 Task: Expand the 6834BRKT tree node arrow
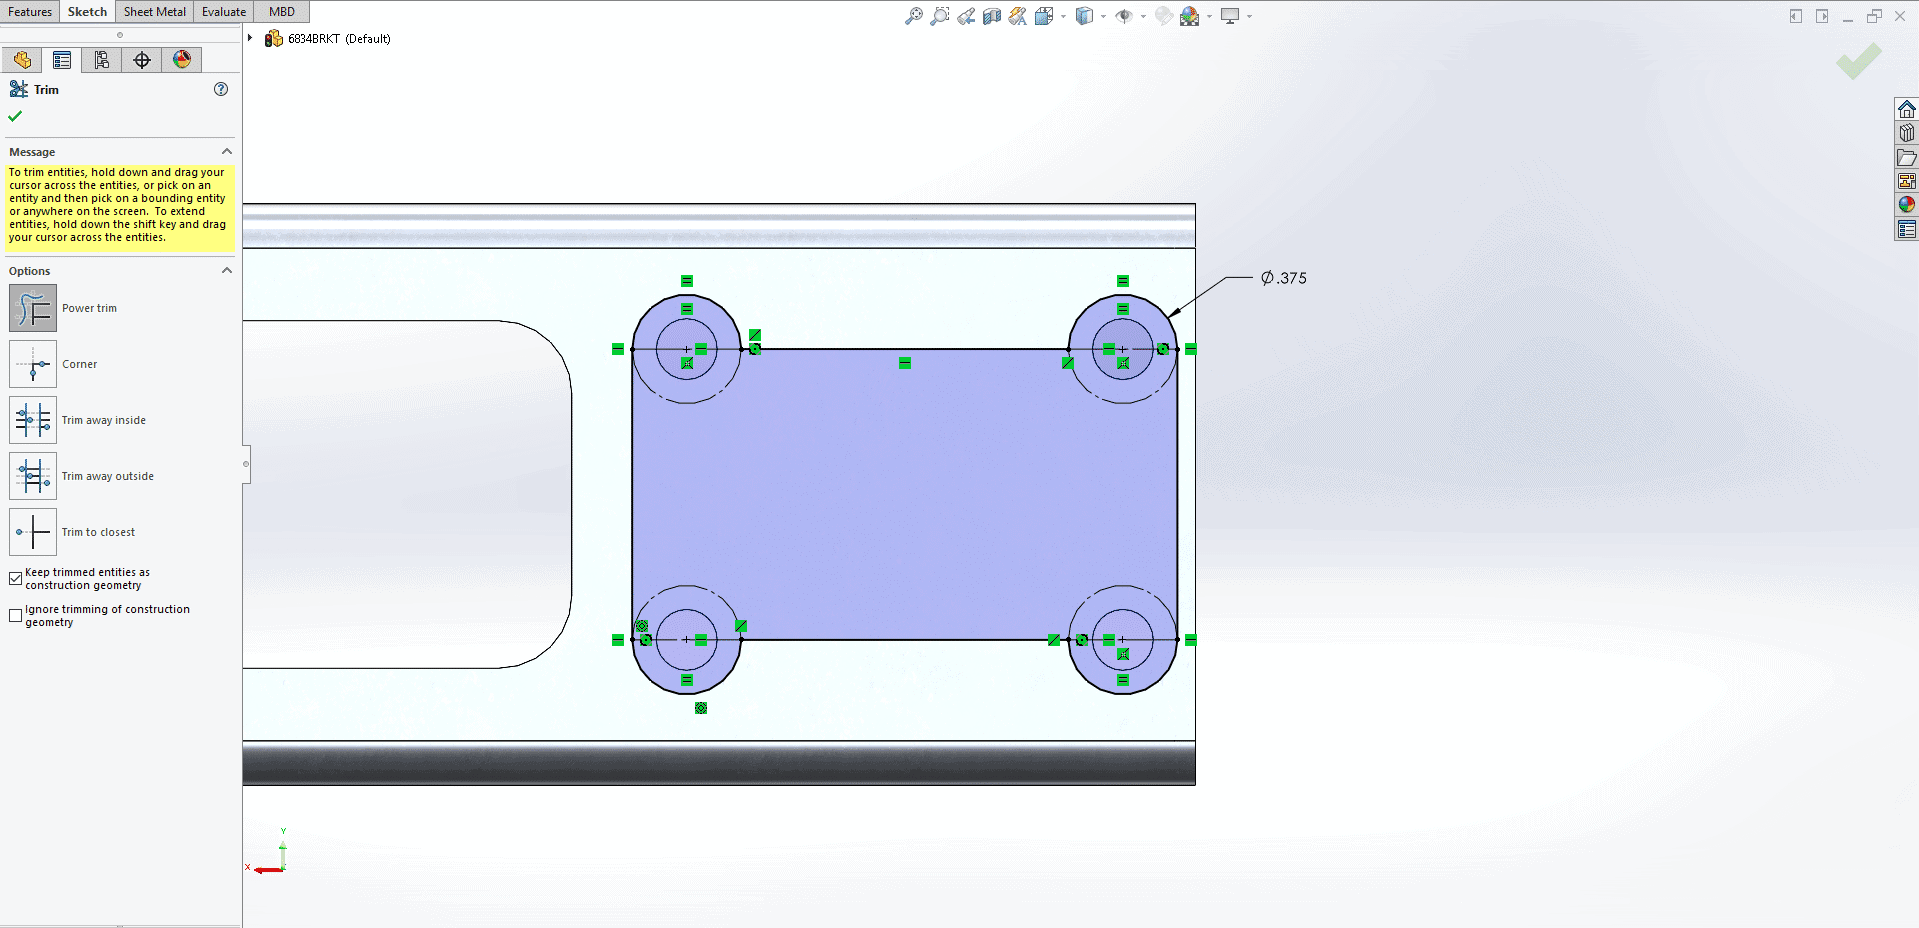(x=250, y=38)
